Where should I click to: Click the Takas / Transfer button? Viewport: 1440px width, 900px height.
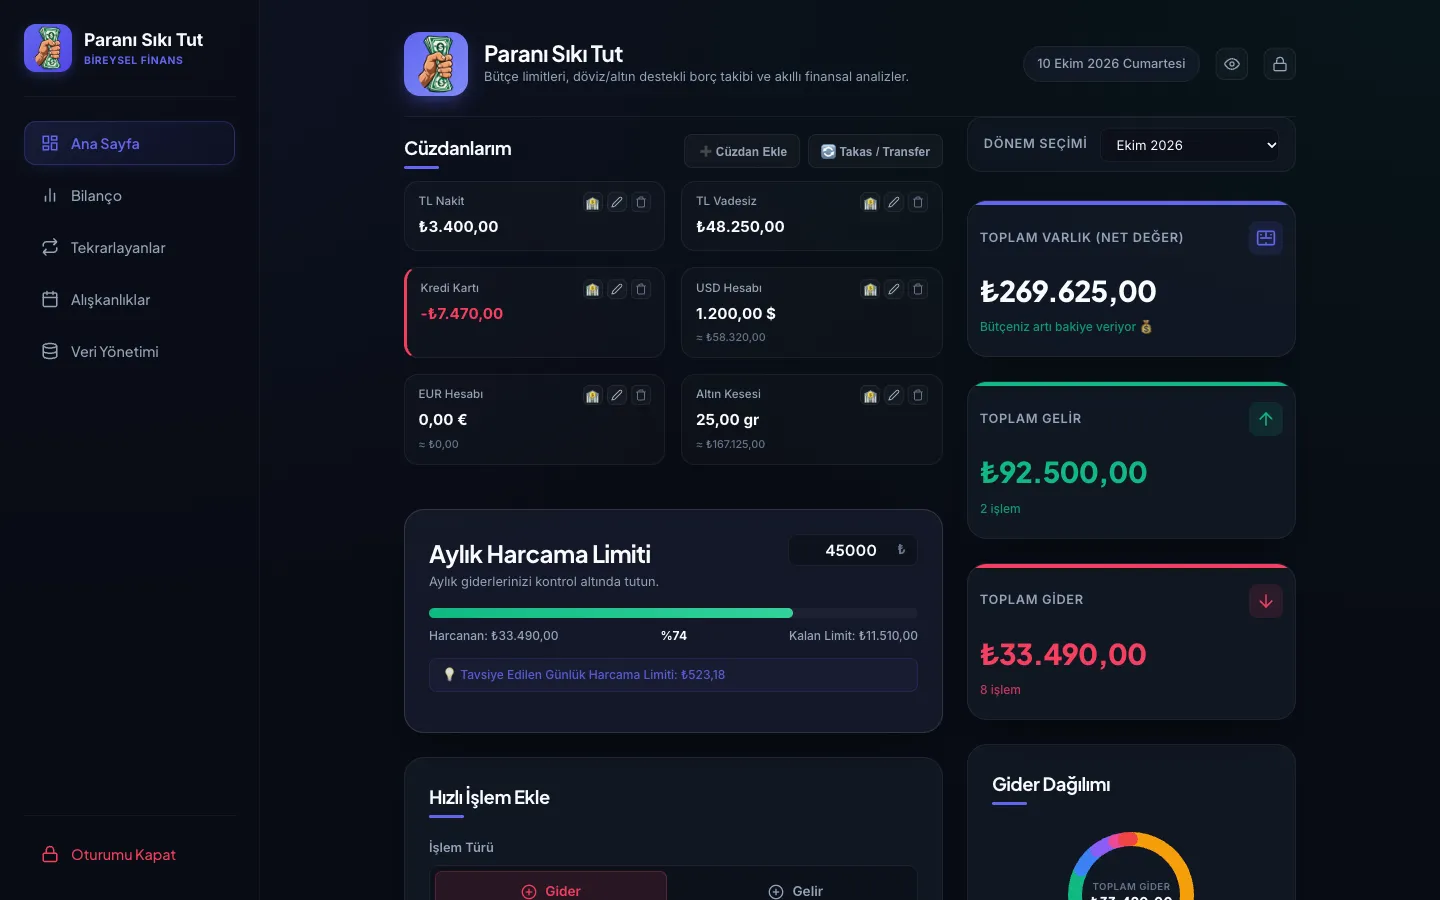875,151
